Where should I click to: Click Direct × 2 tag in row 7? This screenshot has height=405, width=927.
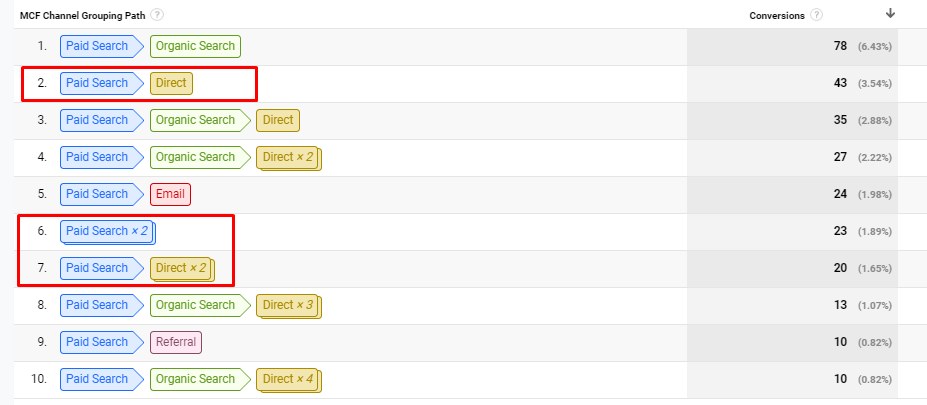click(183, 268)
